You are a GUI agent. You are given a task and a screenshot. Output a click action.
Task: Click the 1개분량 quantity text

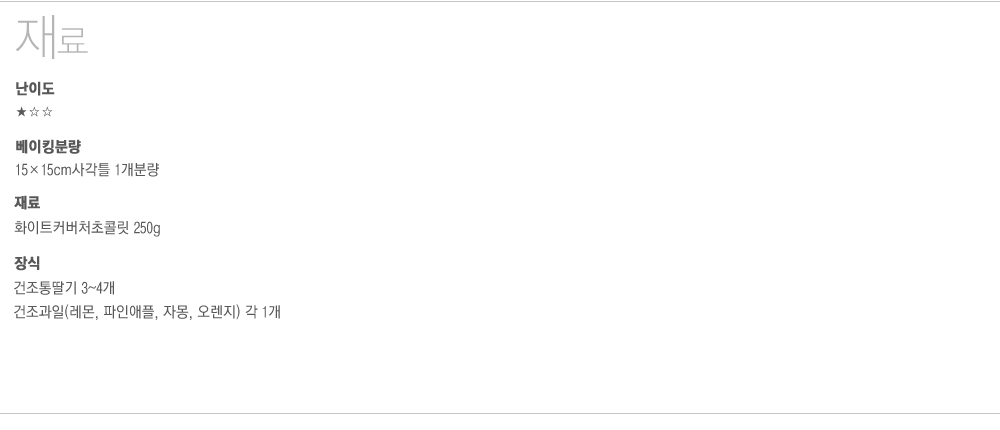pos(138,170)
